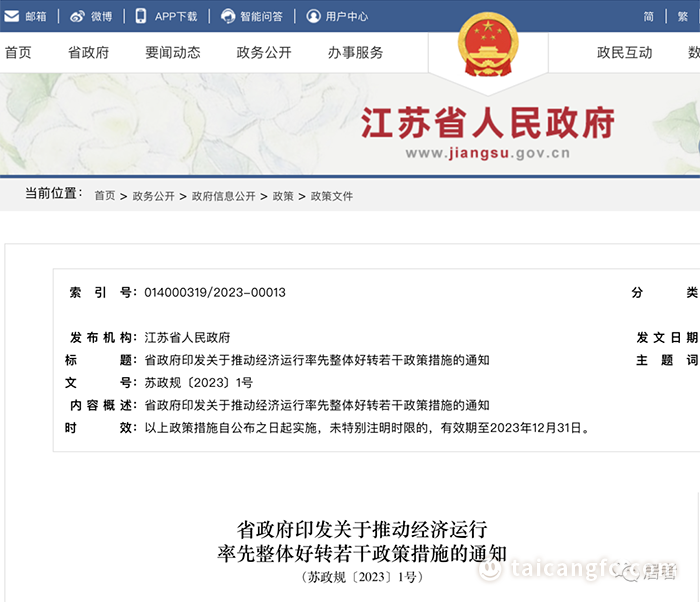
Task: Click the 时效 validity period text
Action: click(x=367, y=428)
